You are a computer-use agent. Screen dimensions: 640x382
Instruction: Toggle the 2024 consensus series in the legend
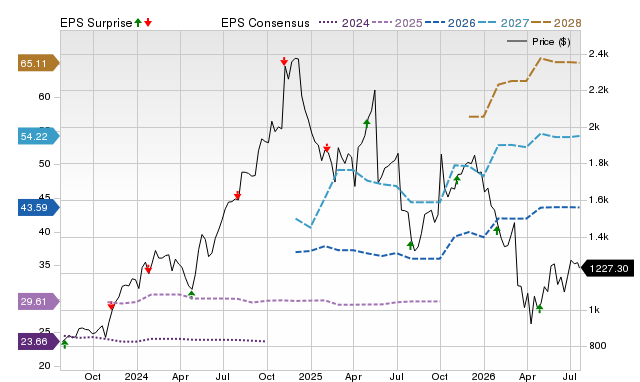pos(344,23)
